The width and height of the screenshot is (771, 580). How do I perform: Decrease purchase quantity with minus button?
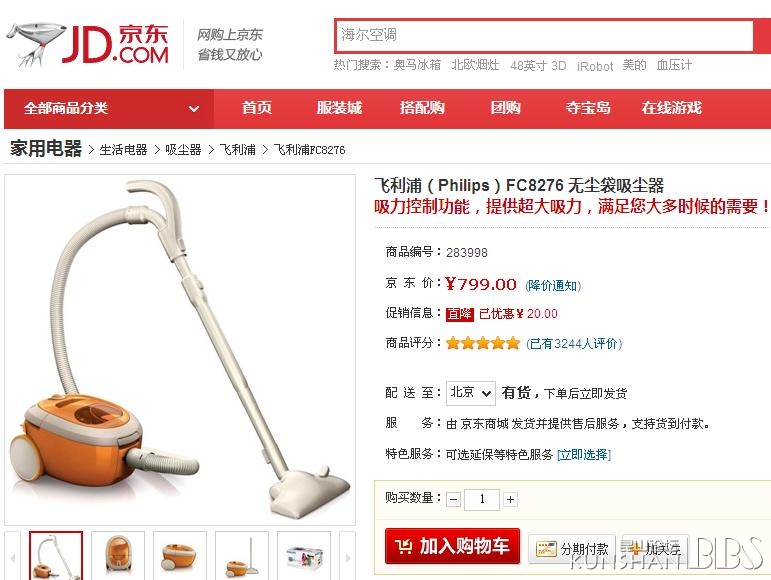pyautogui.click(x=453, y=500)
